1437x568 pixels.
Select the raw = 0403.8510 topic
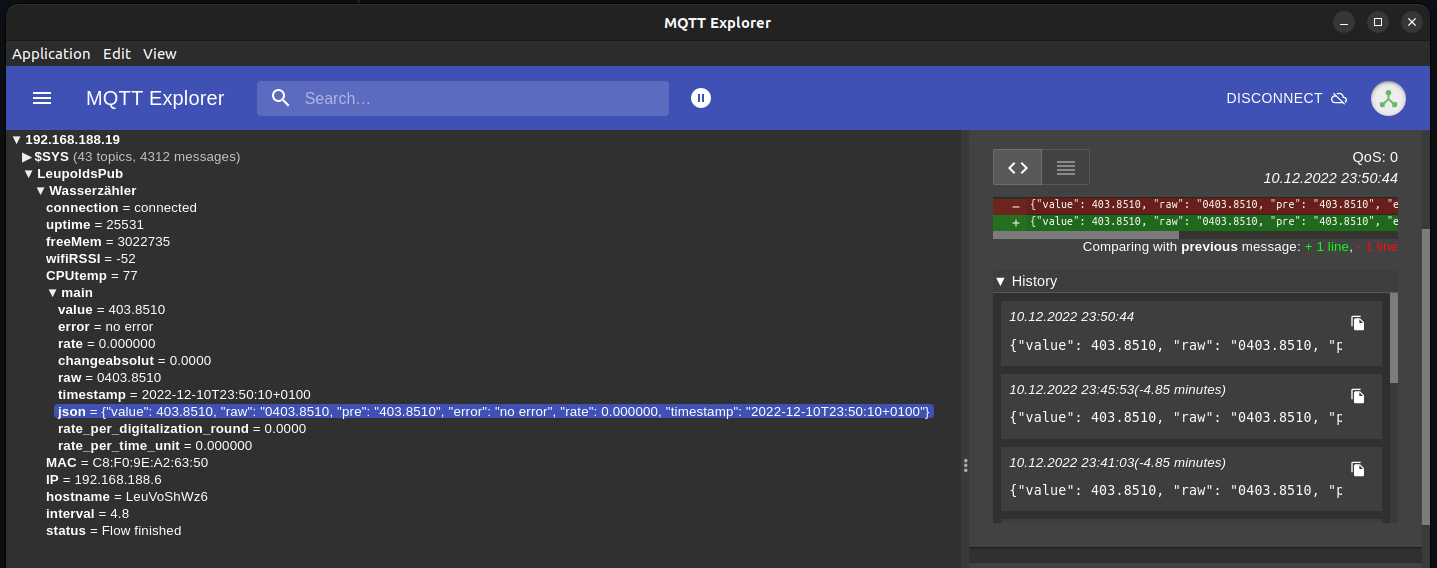click(109, 378)
